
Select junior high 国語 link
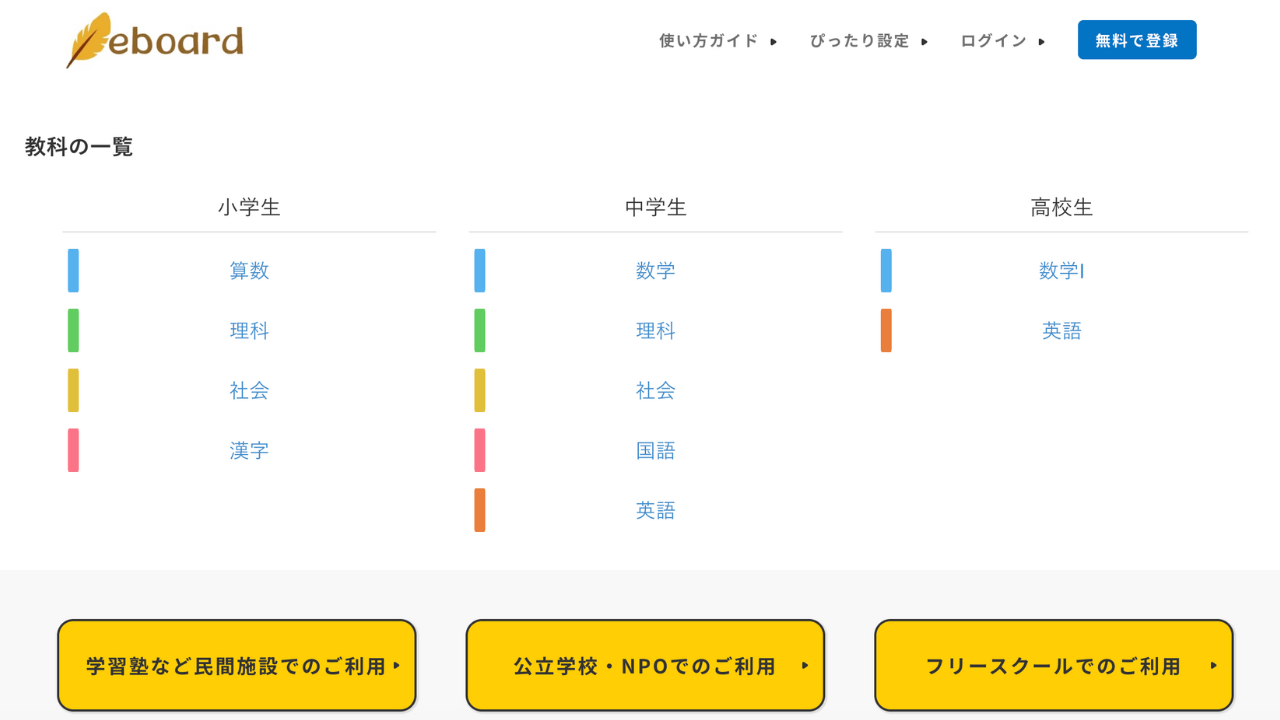tap(656, 451)
